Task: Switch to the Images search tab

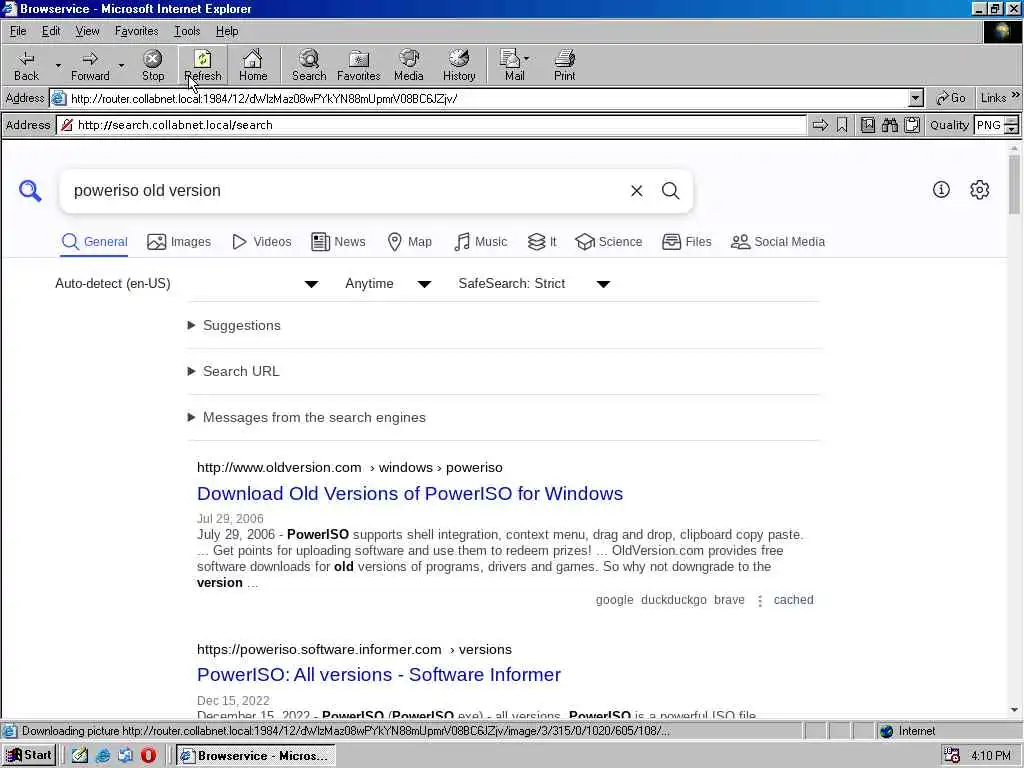Action: point(179,242)
